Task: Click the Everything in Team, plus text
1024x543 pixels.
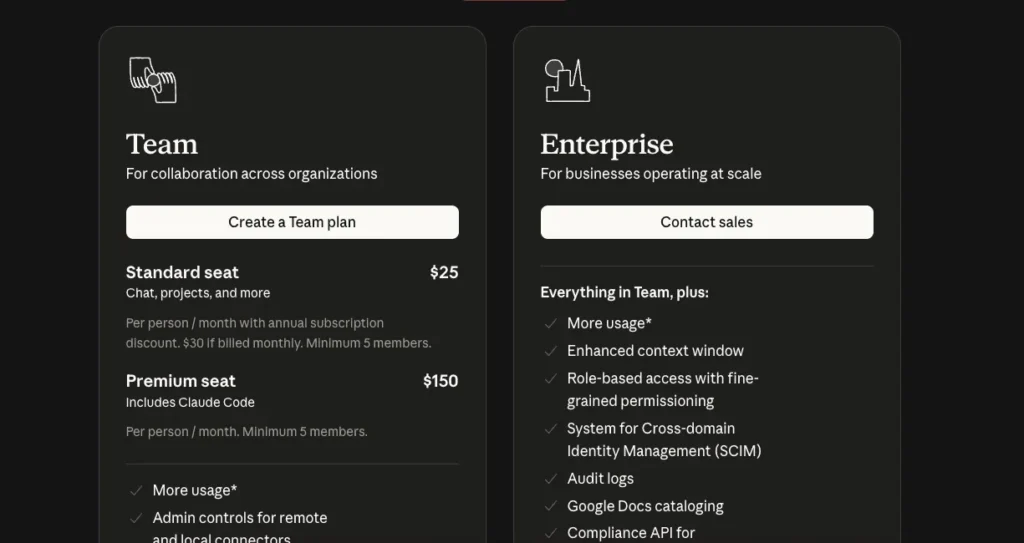Action: click(624, 293)
